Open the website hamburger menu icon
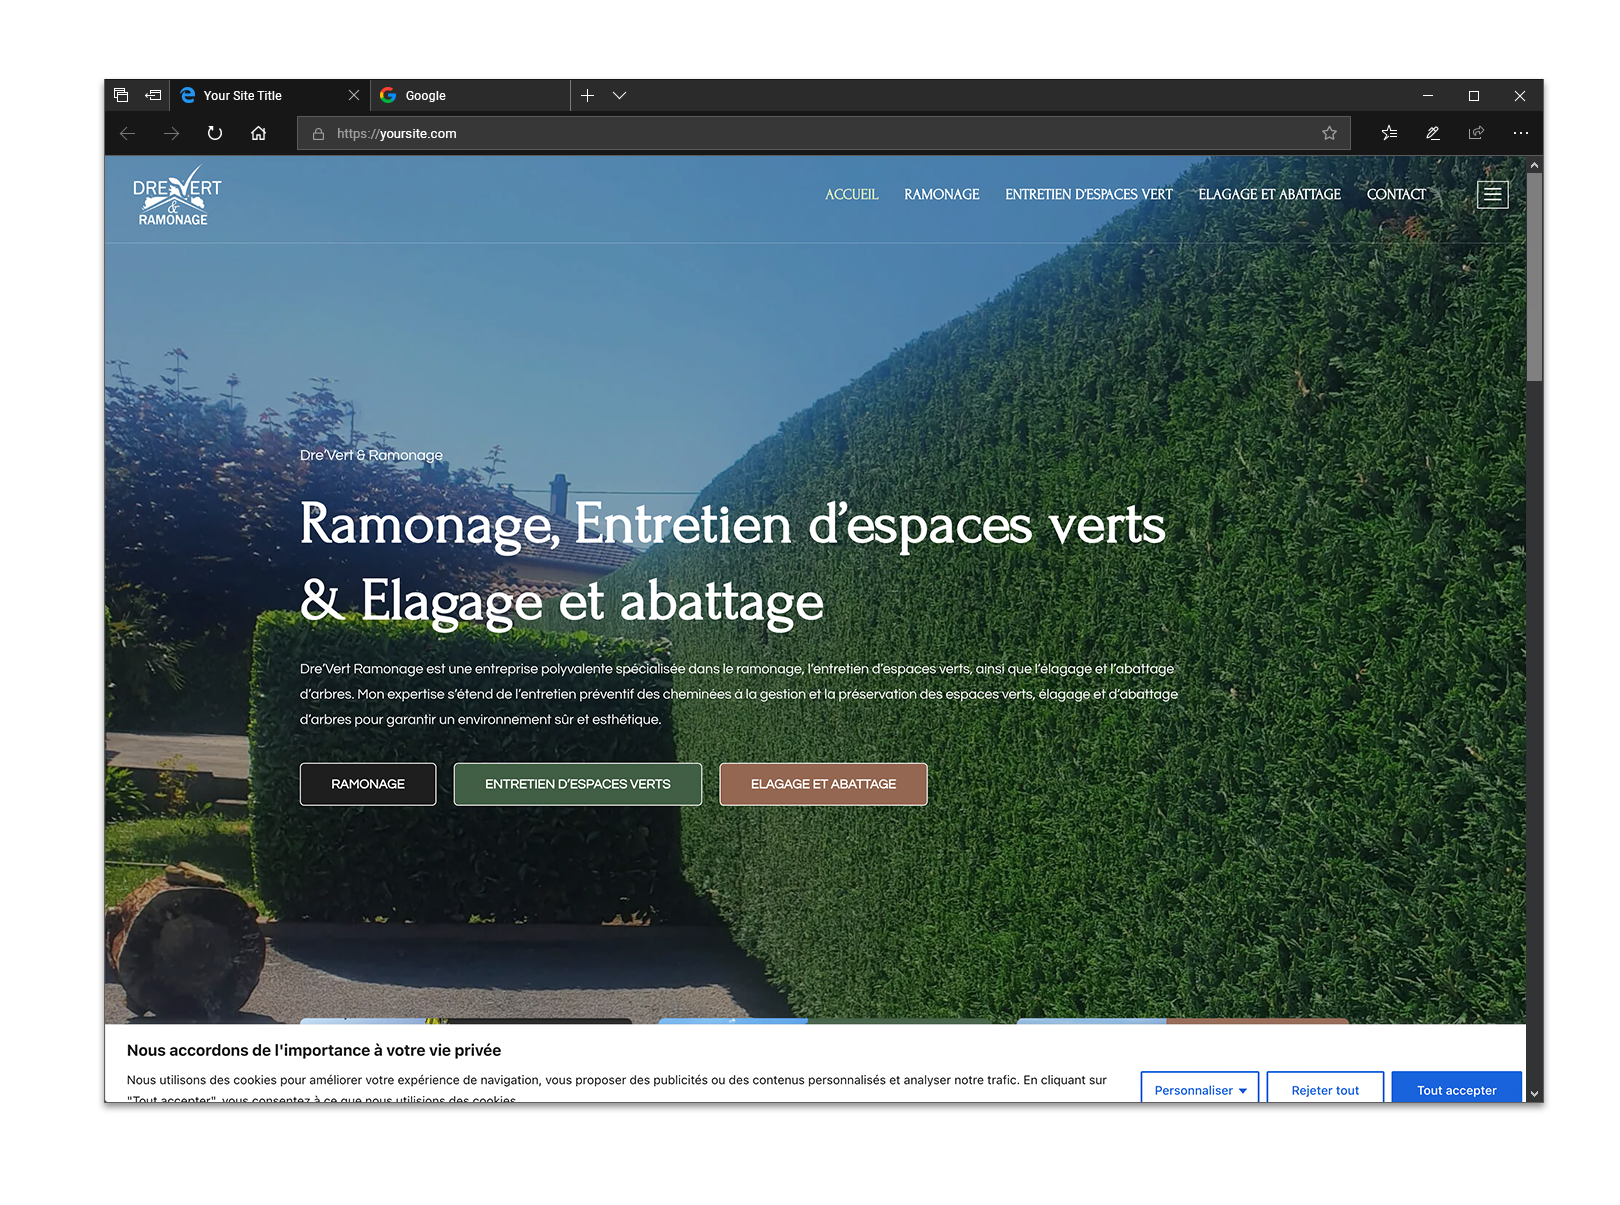The width and height of the screenshot is (1620, 1205). click(x=1492, y=194)
